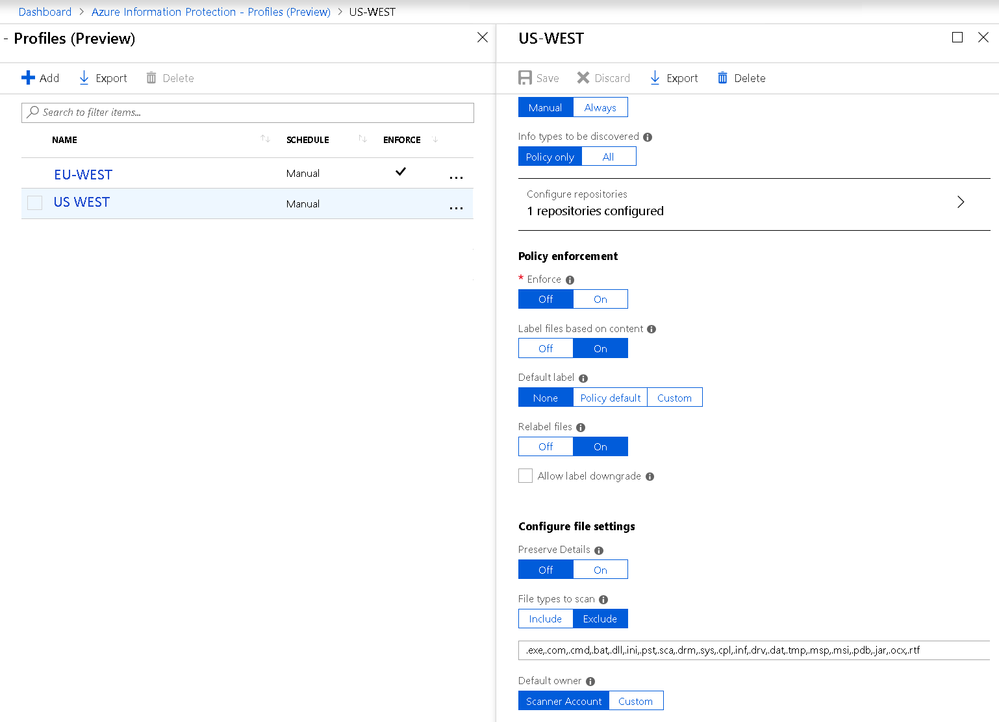Click the info icon beside Relabel files
The height and width of the screenshot is (722, 999).
pos(580,428)
